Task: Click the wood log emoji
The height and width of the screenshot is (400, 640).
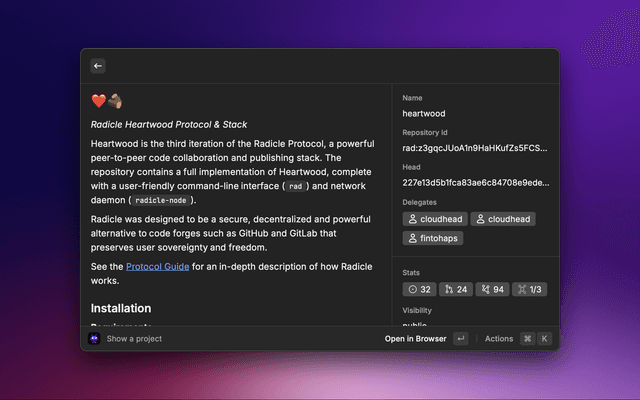Action: (x=114, y=101)
